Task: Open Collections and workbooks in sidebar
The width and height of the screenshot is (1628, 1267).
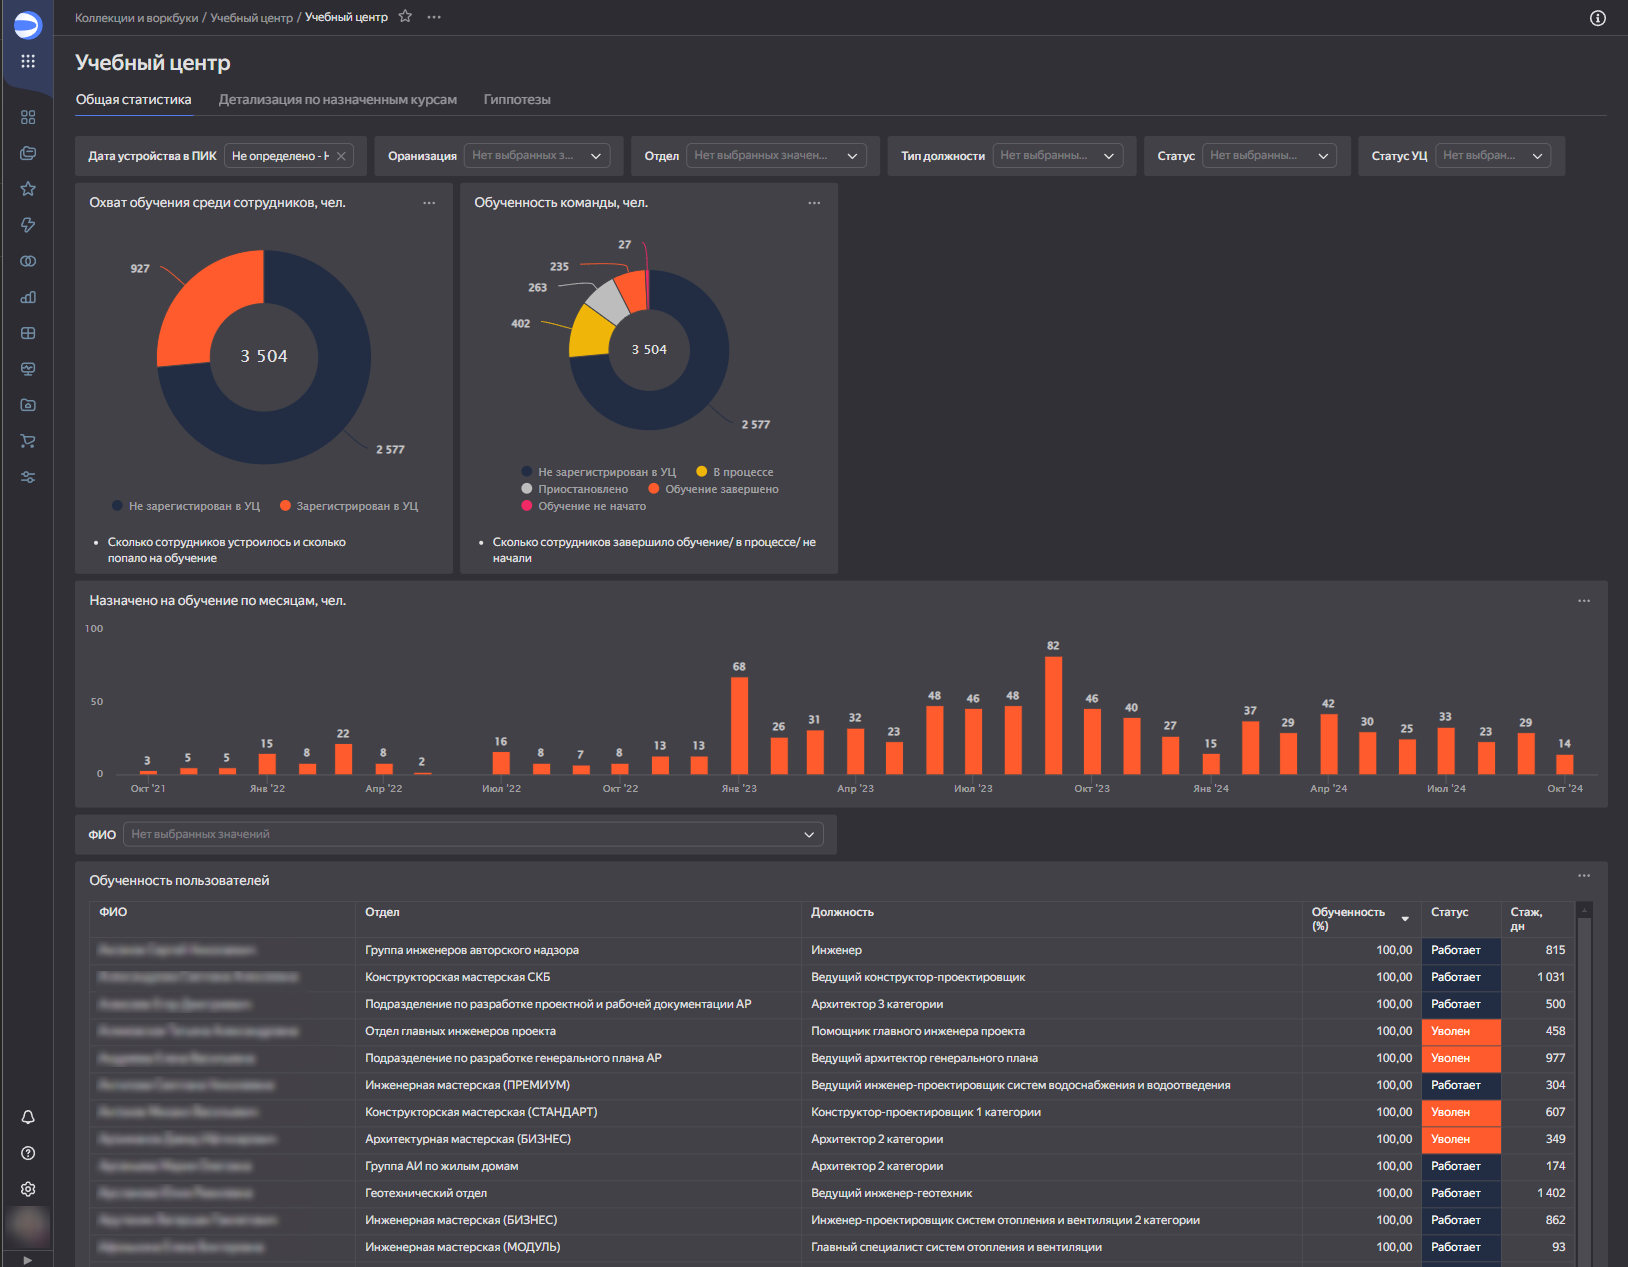Action: coord(28,153)
